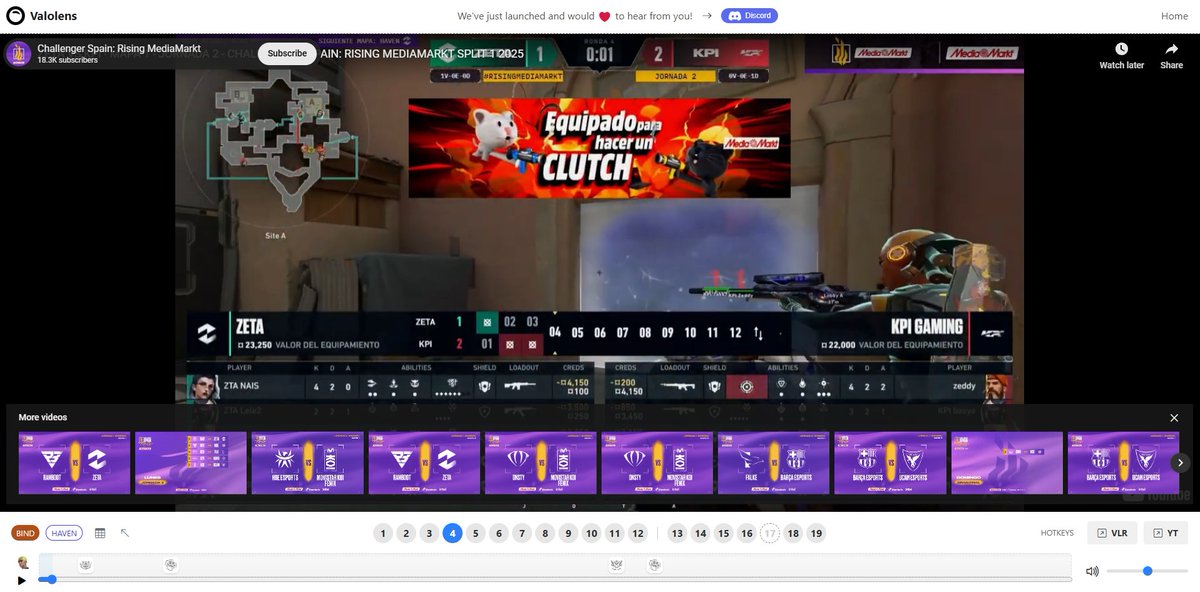Screen dimensions: 1200x592
Task: Select the BIND map toggle
Action: point(25,533)
